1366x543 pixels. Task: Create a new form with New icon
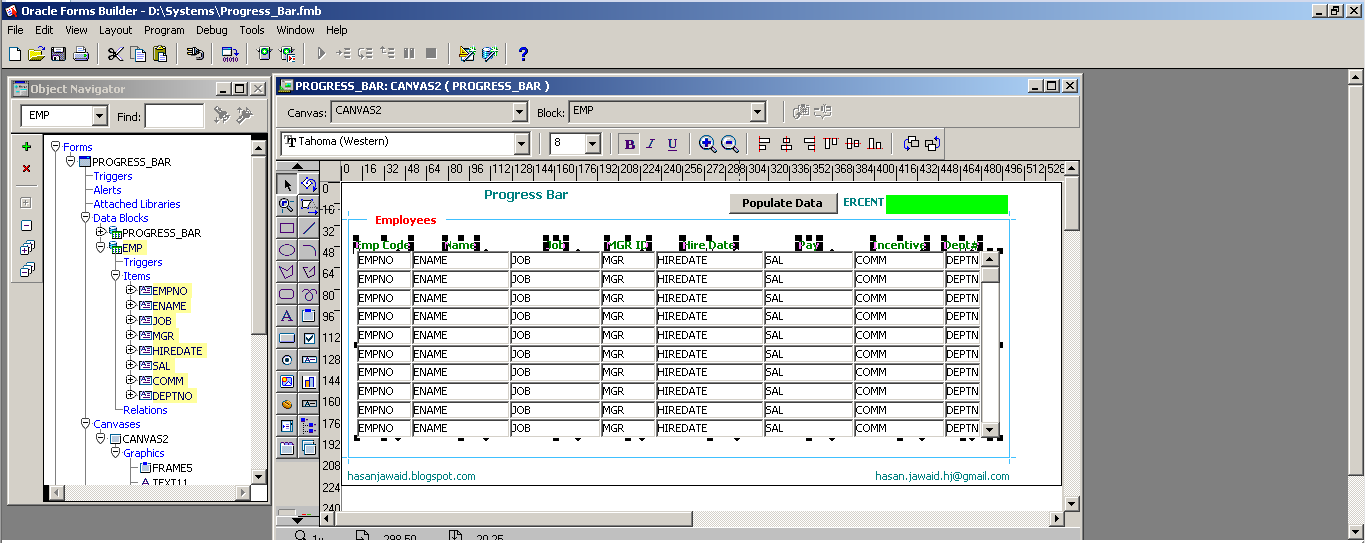tap(15, 54)
